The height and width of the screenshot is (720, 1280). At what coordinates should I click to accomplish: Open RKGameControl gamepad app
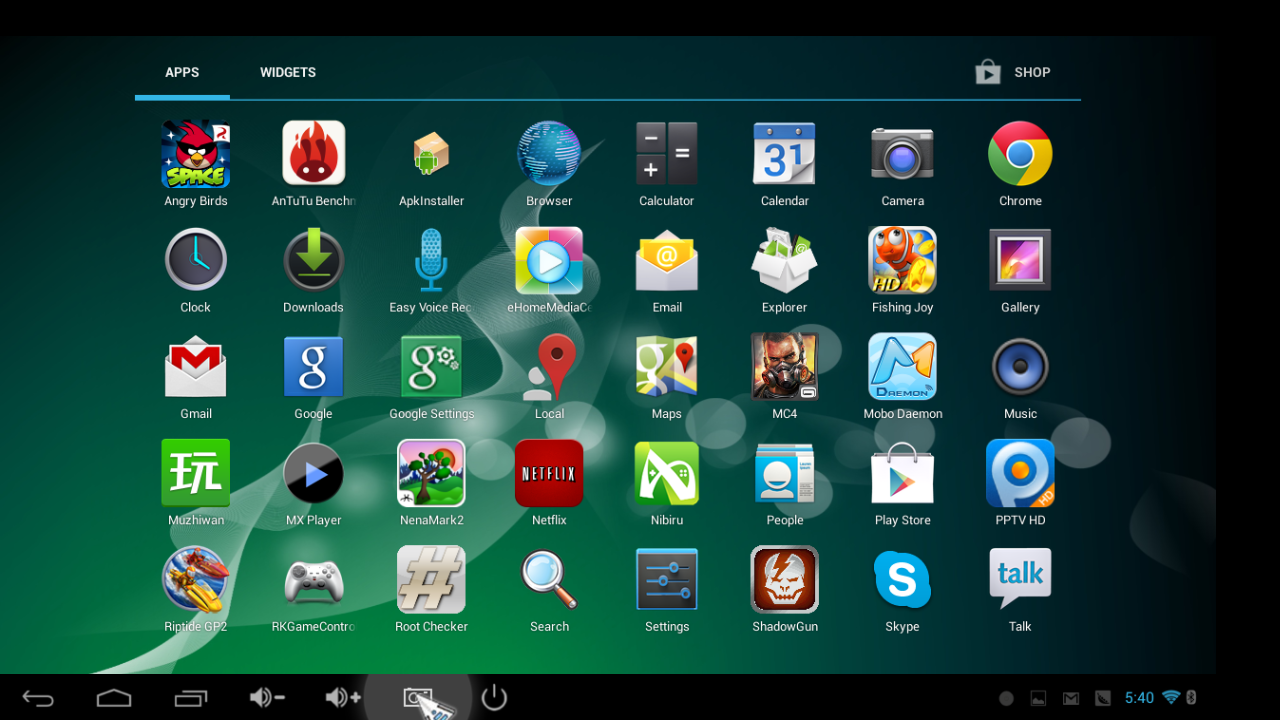click(314, 580)
